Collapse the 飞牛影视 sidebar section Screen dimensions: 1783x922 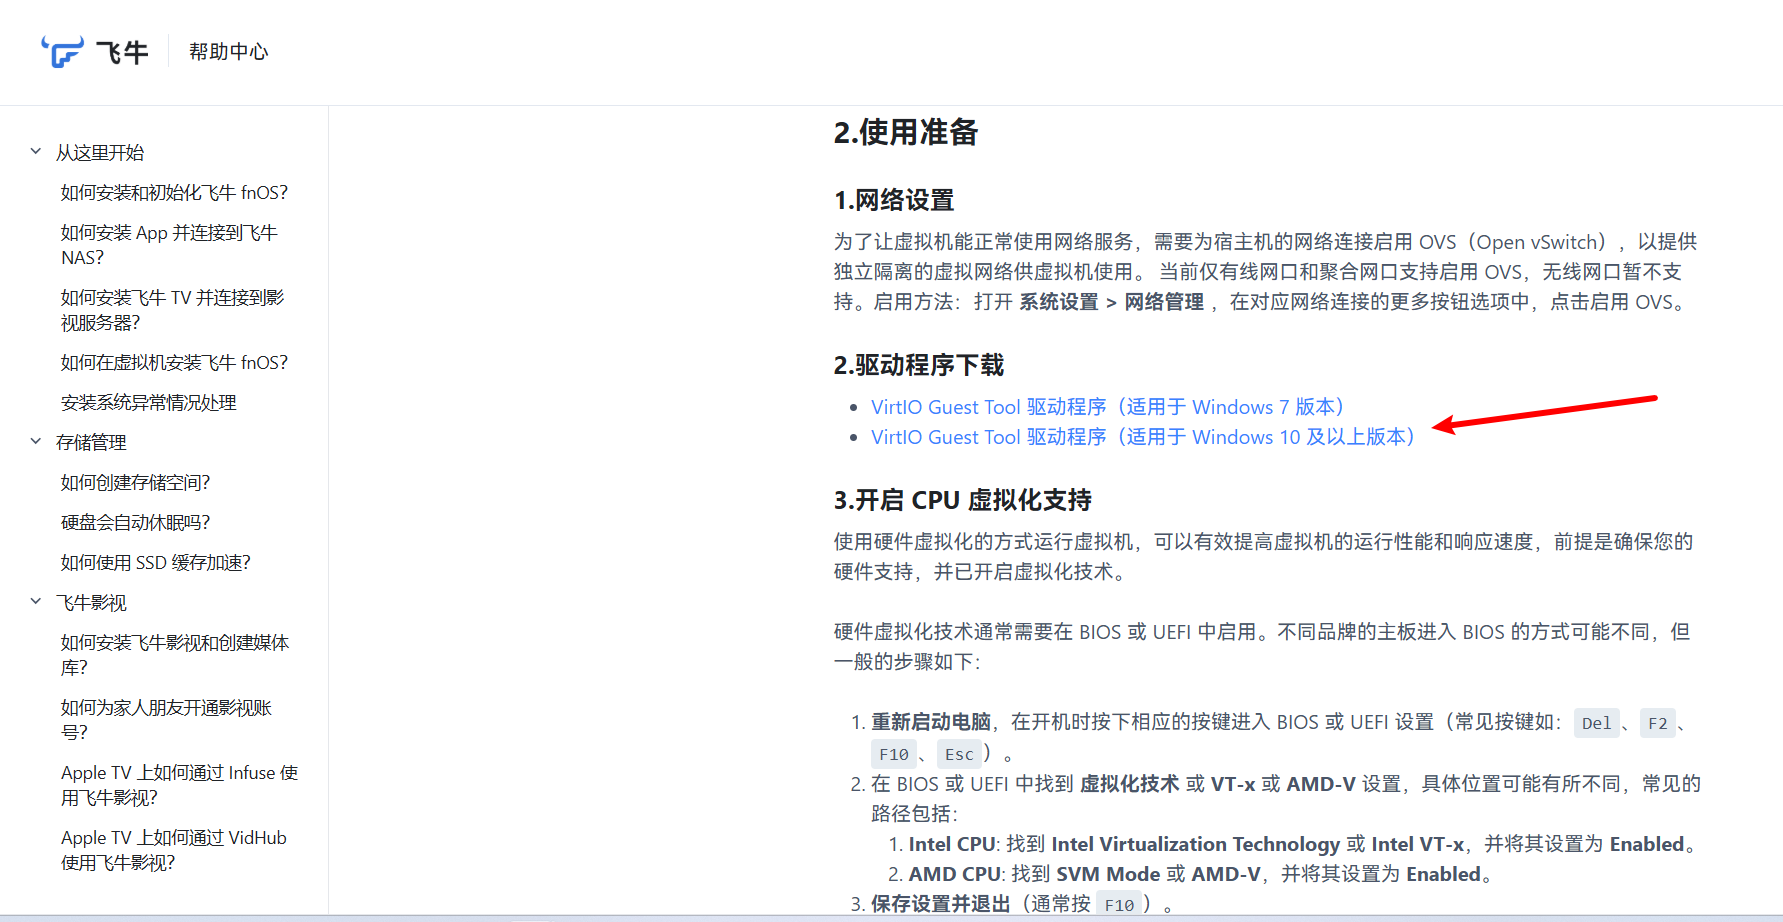pyautogui.click(x=36, y=602)
